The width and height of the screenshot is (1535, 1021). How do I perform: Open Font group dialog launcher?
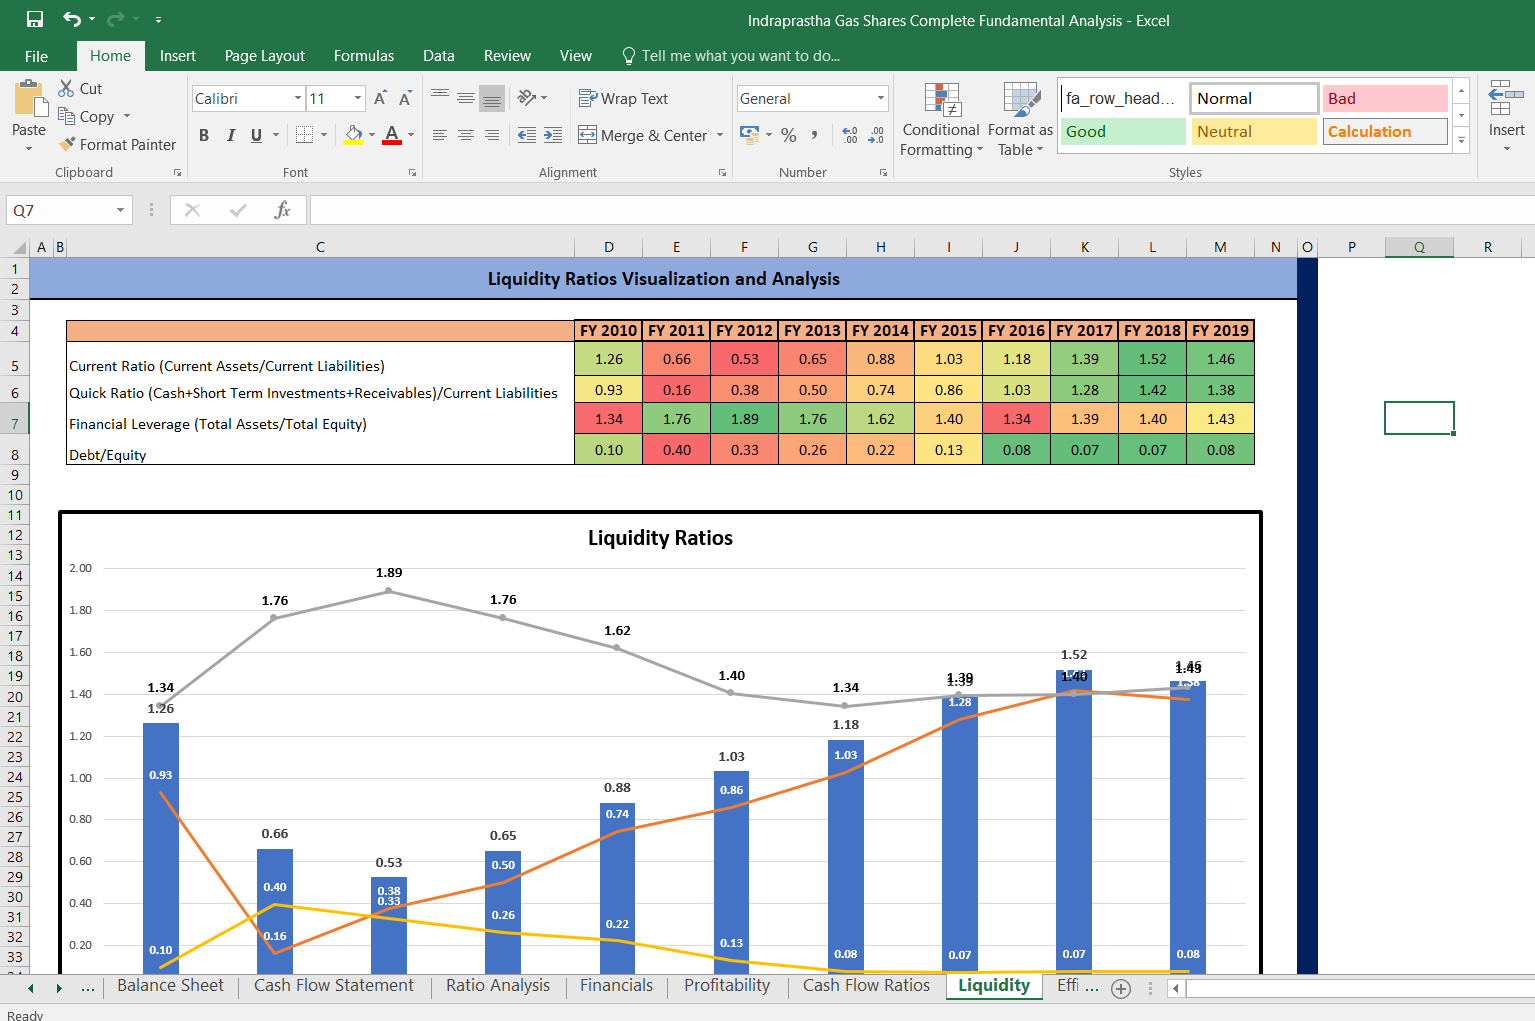coord(412,173)
